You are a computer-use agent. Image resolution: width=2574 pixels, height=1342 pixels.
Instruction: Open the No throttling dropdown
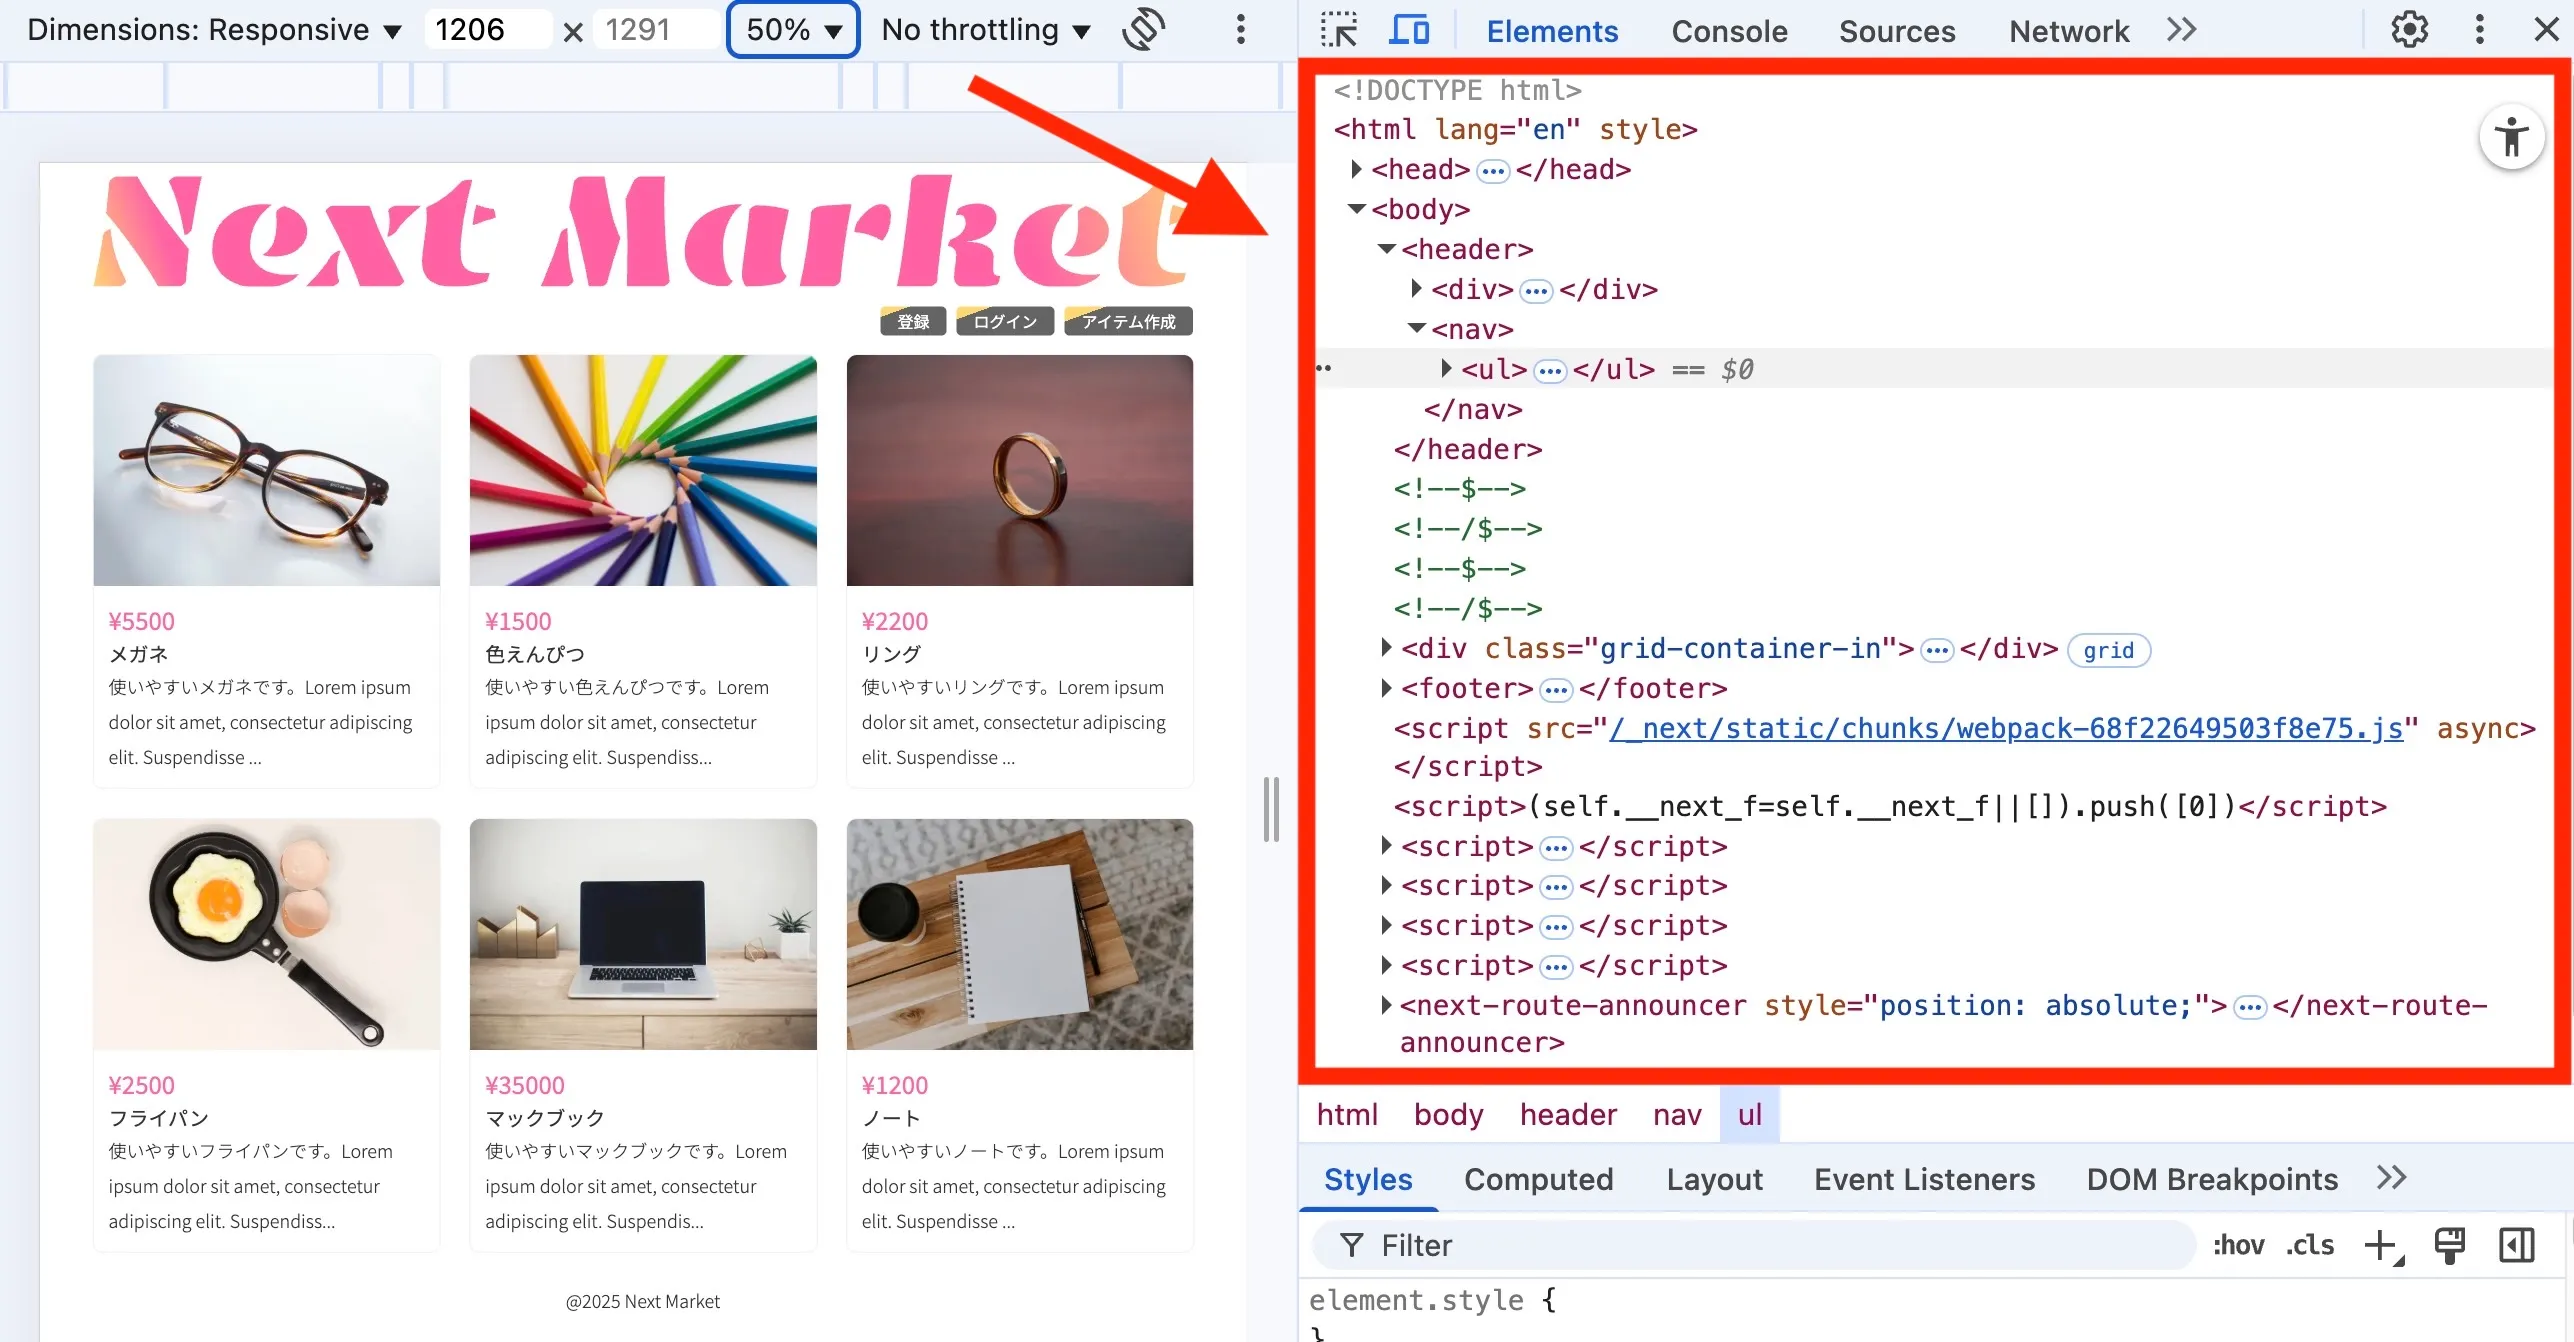click(x=985, y=30)
